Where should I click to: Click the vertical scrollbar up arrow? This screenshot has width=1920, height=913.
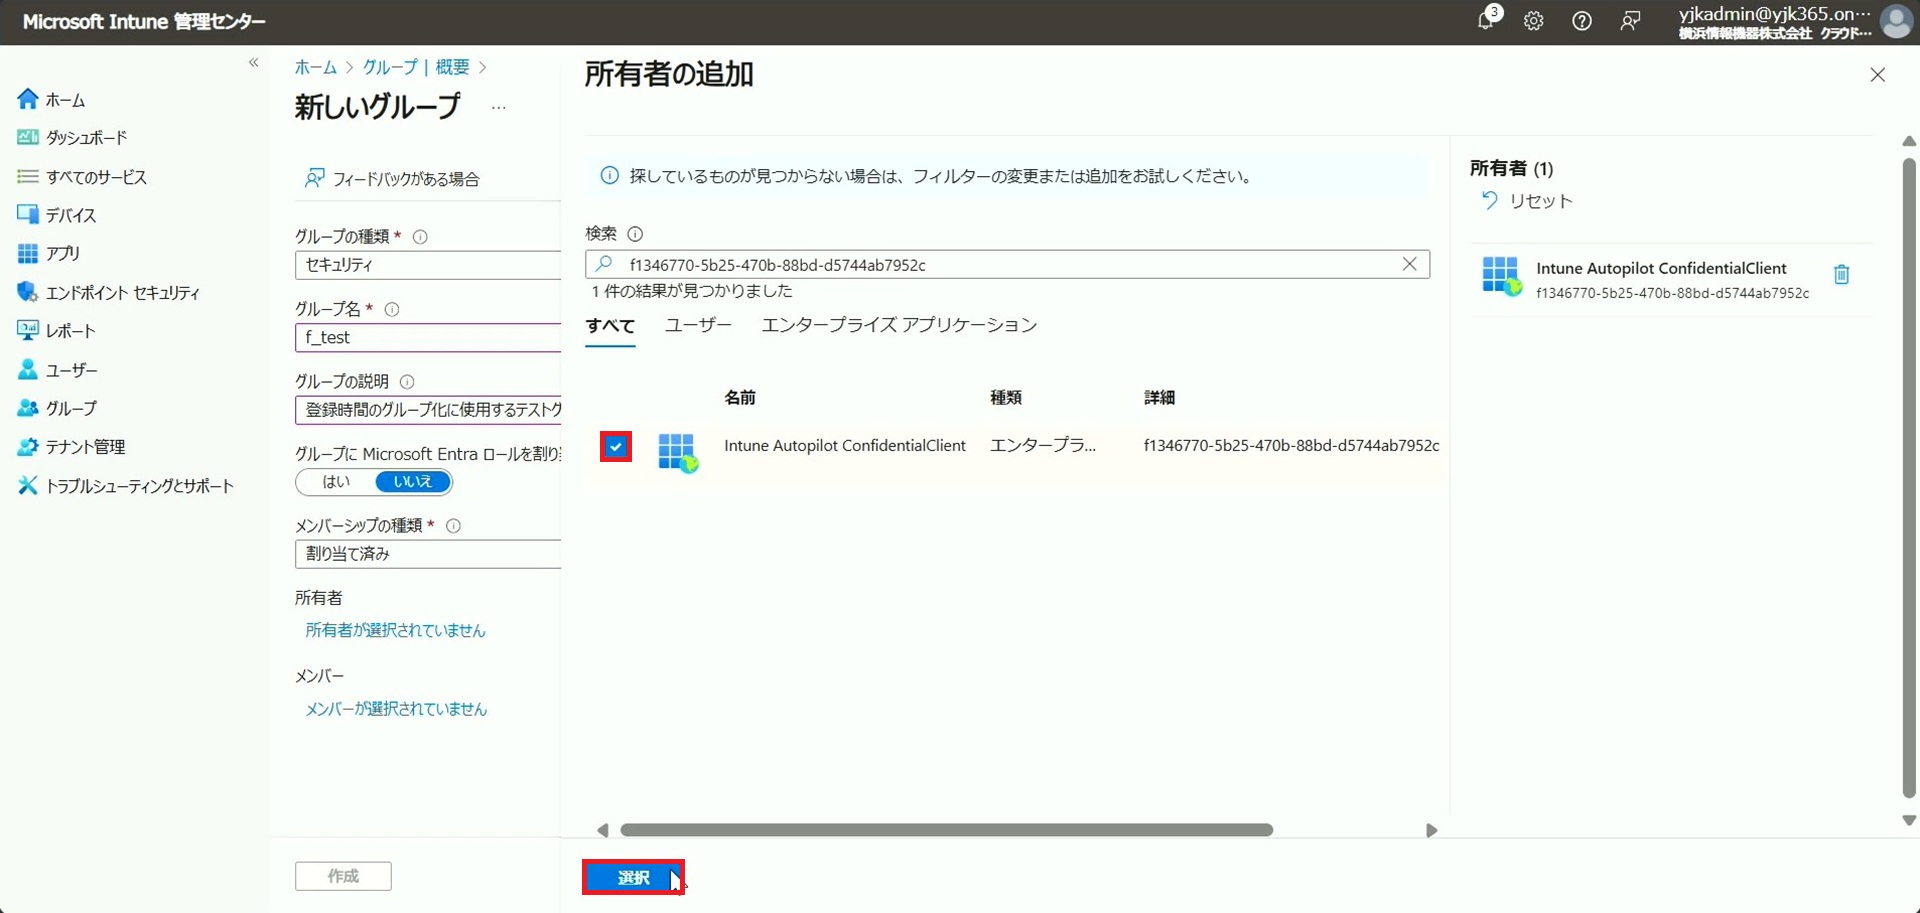pyautogui.click(x=1909, y=142)
